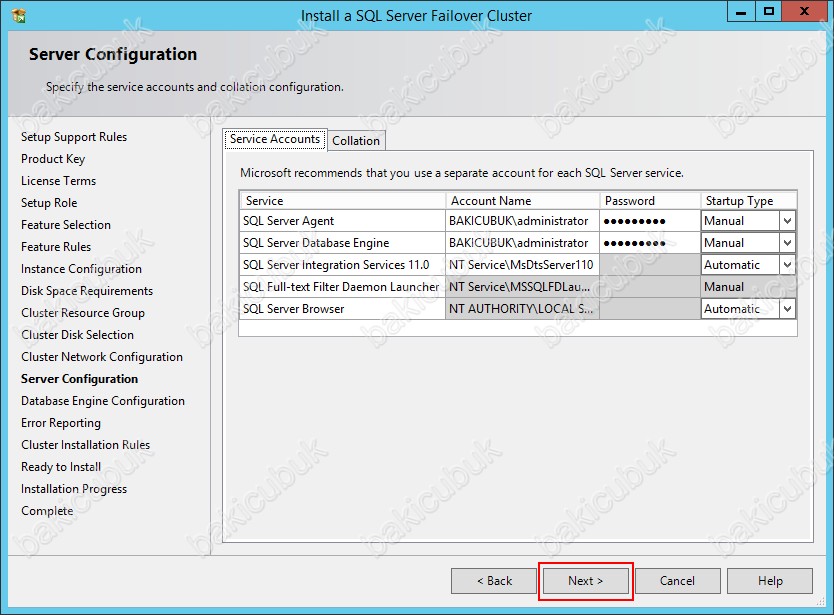Click the Startup Type column header

[x=748, y=201]
